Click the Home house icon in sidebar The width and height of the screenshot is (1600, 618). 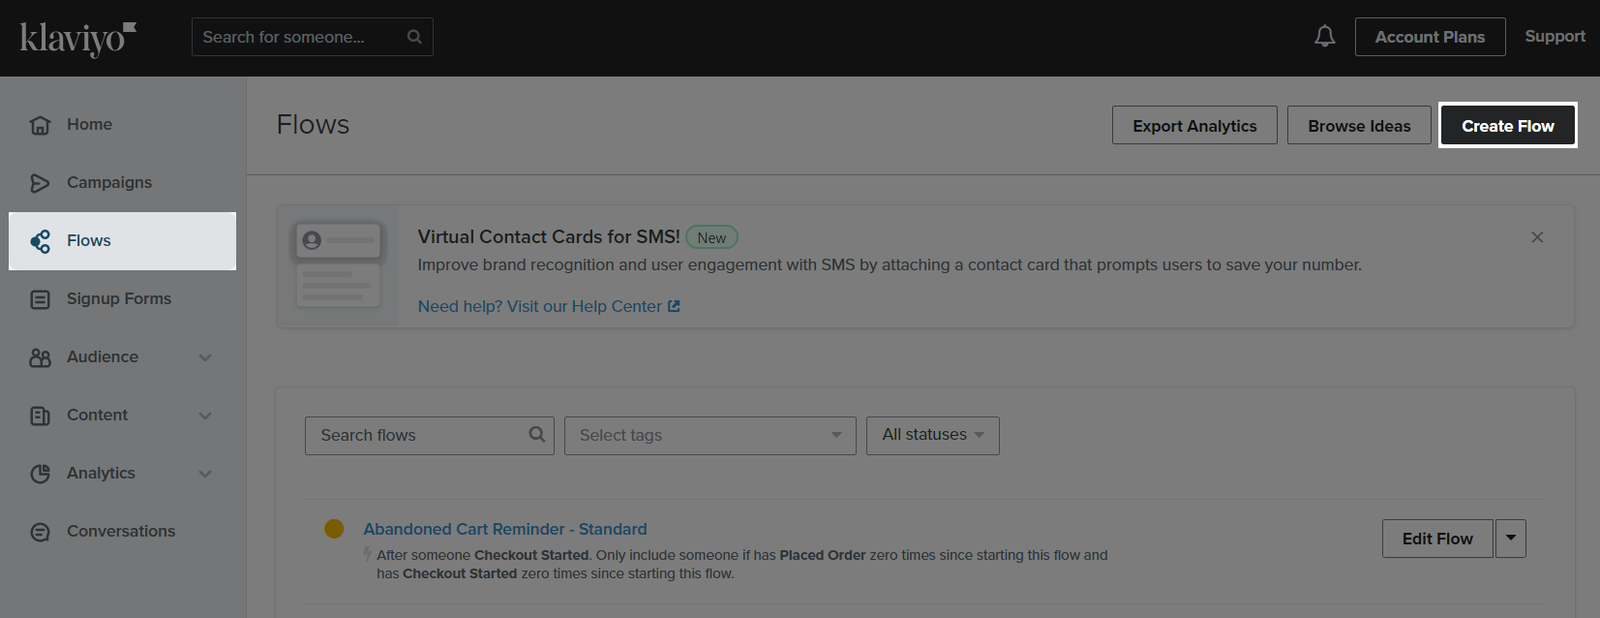[40, 125]
